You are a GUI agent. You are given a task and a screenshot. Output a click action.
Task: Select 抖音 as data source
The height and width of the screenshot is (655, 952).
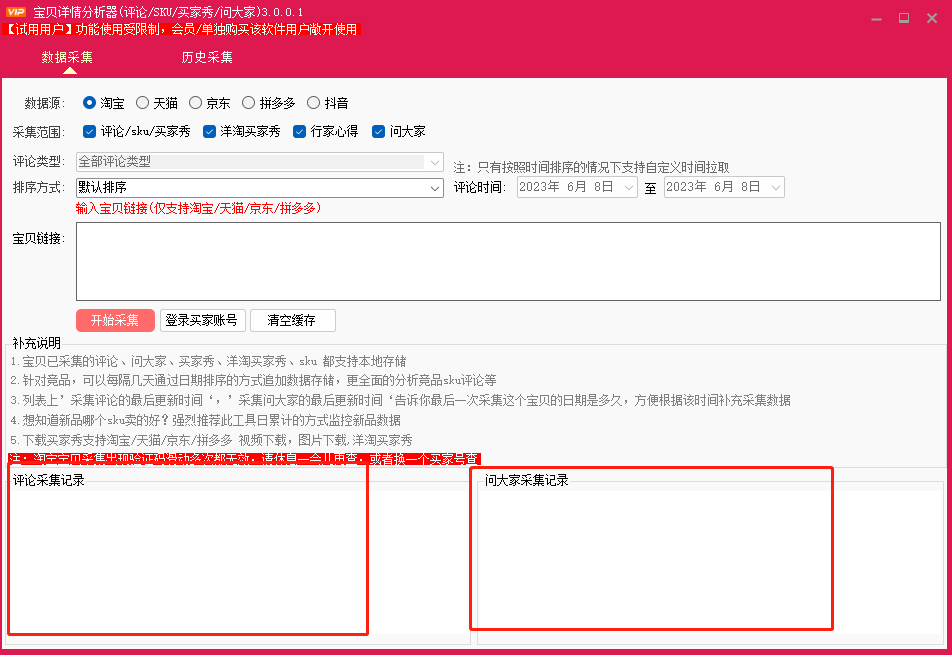point(328,103)
